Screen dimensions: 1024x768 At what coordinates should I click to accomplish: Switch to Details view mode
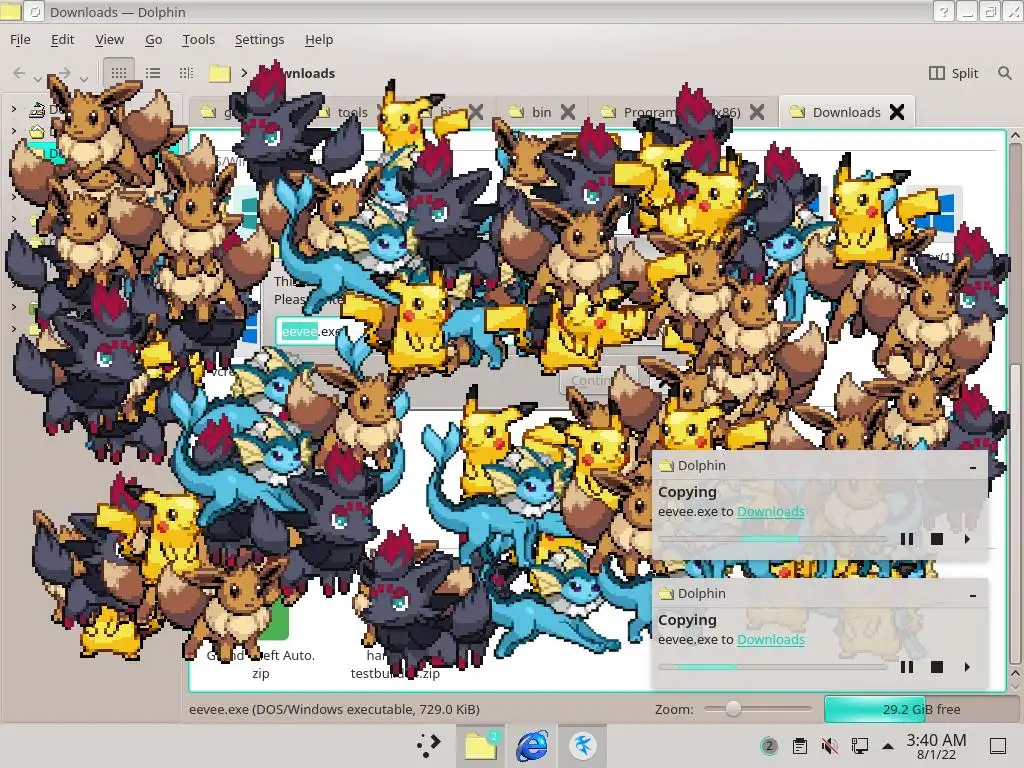click(186, 73)
